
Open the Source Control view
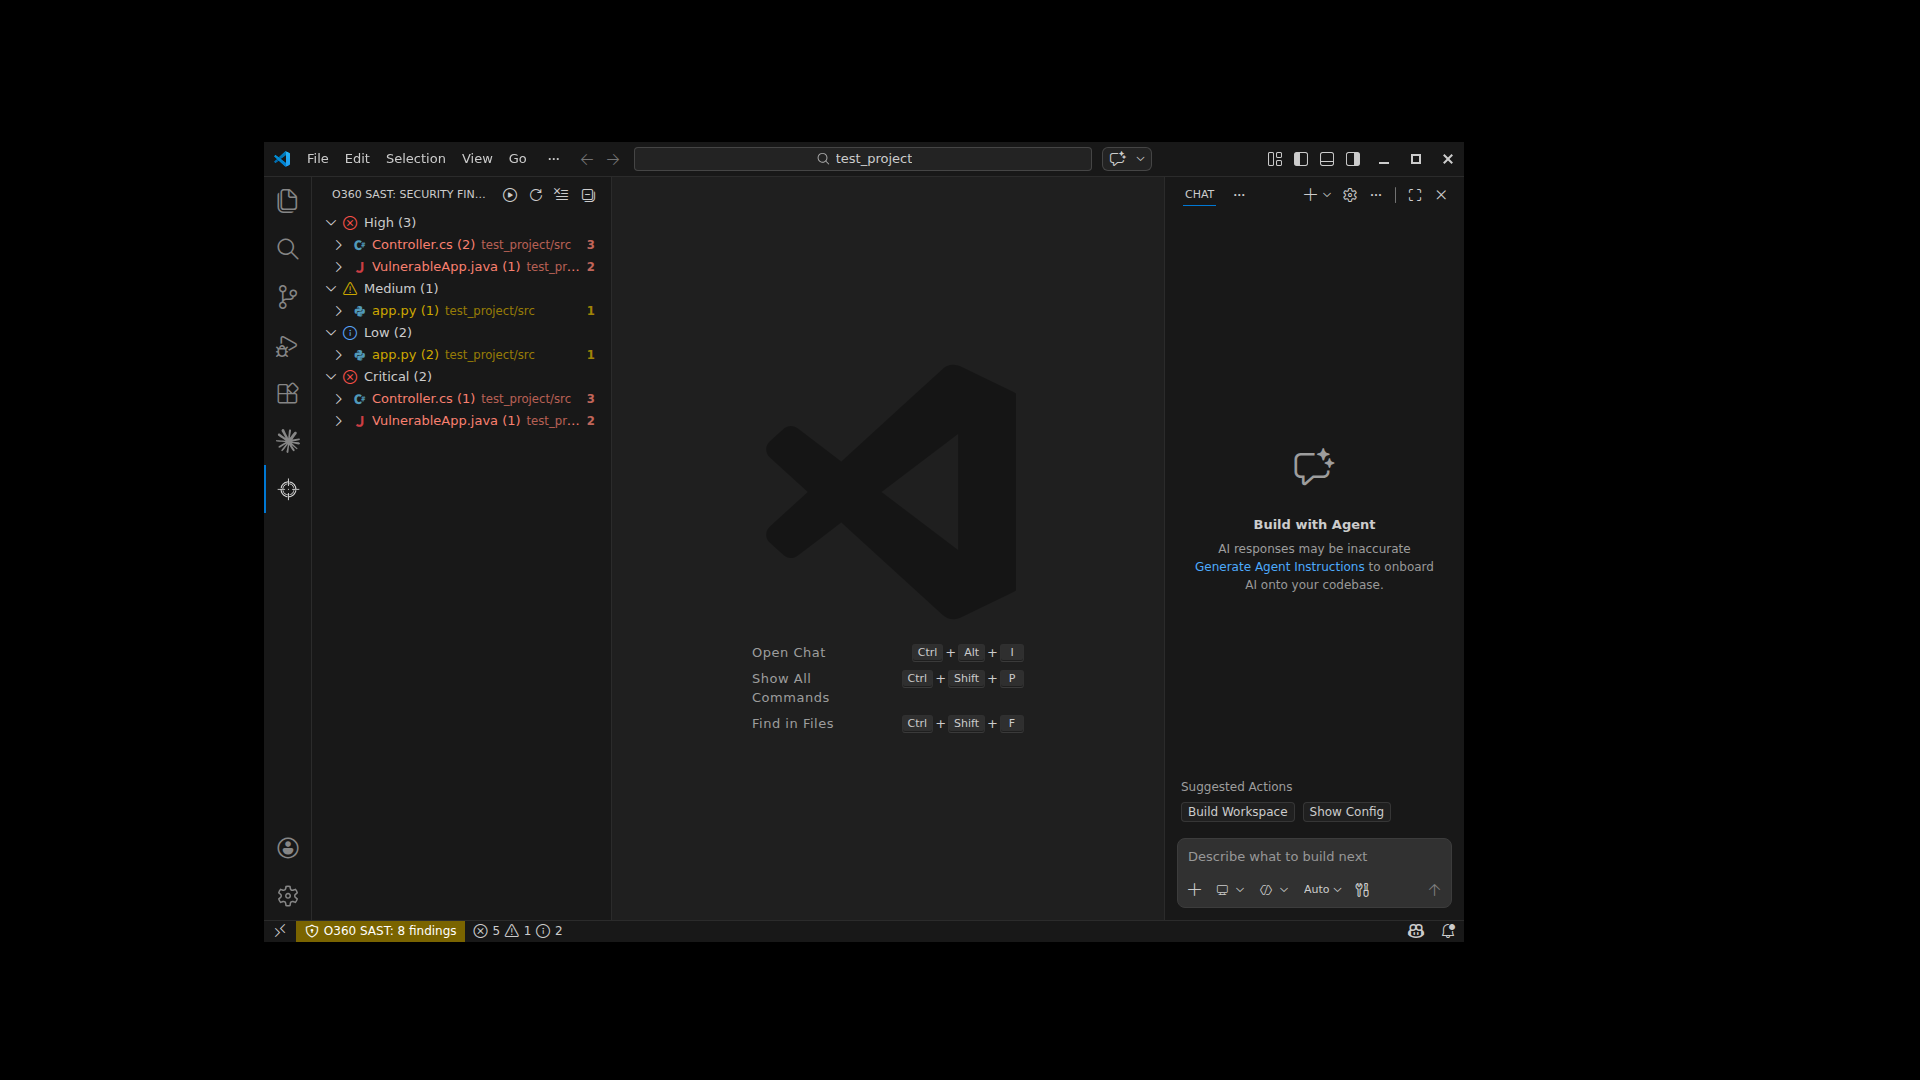pos(287,297)
